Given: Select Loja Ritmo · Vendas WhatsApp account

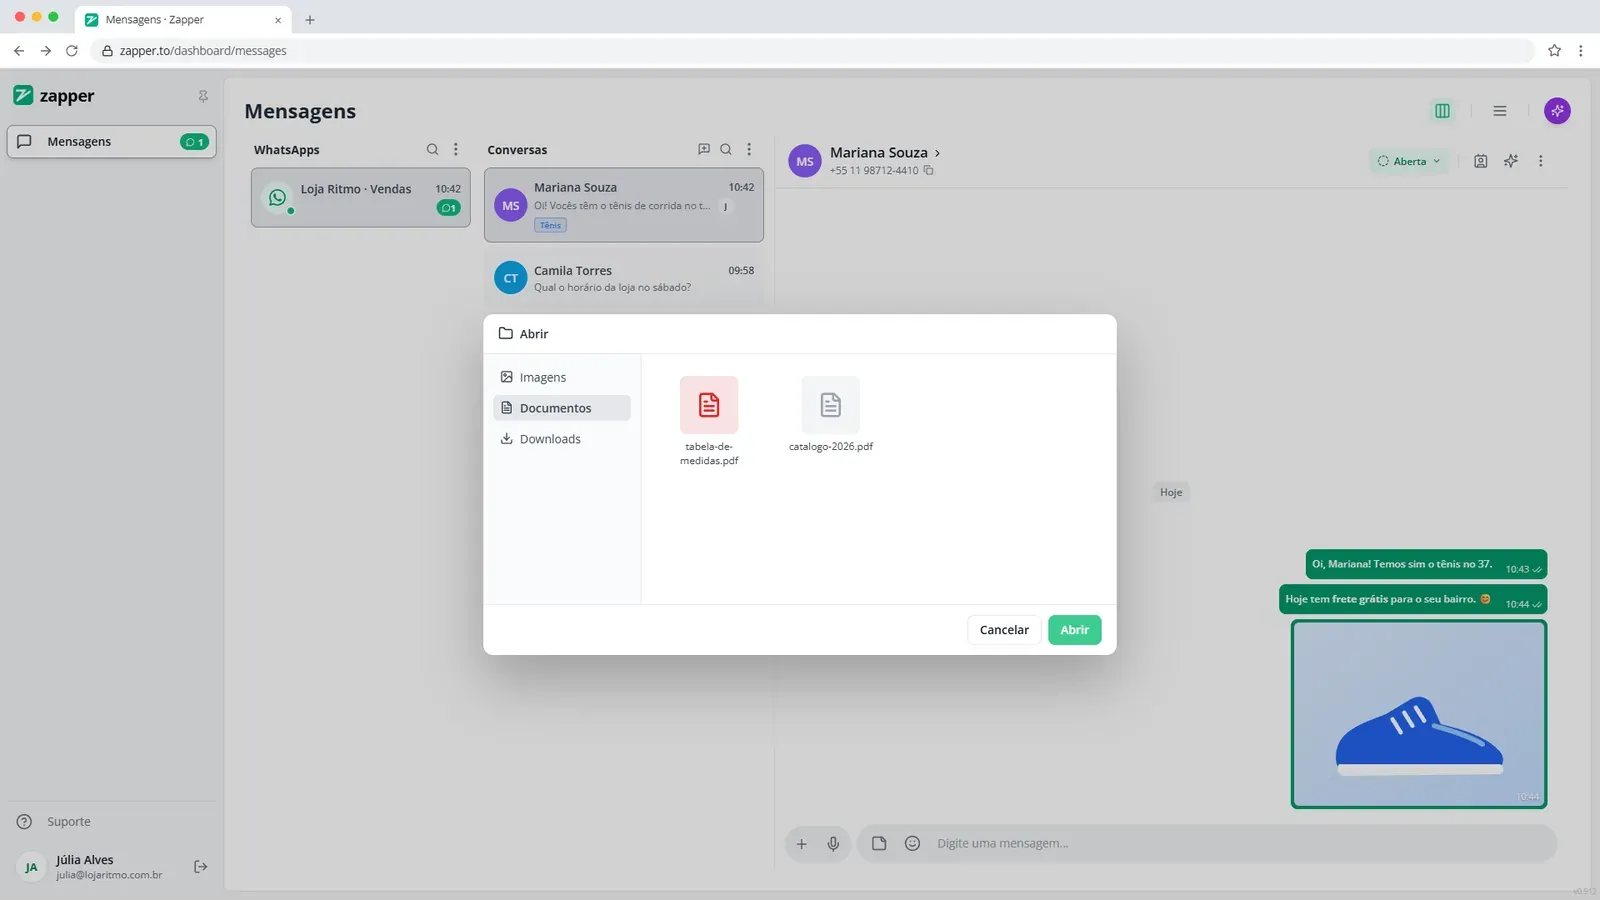Looking at the screenshot, I should point(361,198).
